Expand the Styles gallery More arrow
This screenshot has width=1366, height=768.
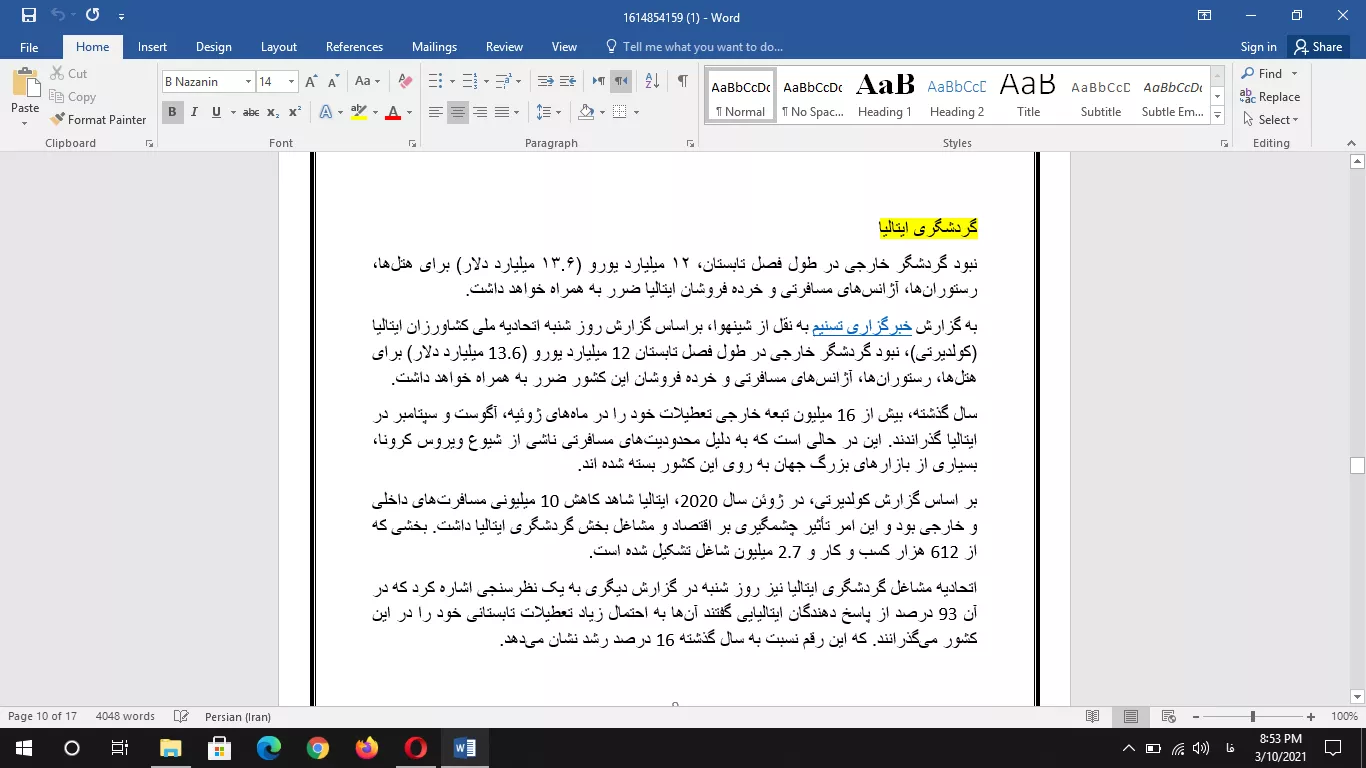point(1217,117)
